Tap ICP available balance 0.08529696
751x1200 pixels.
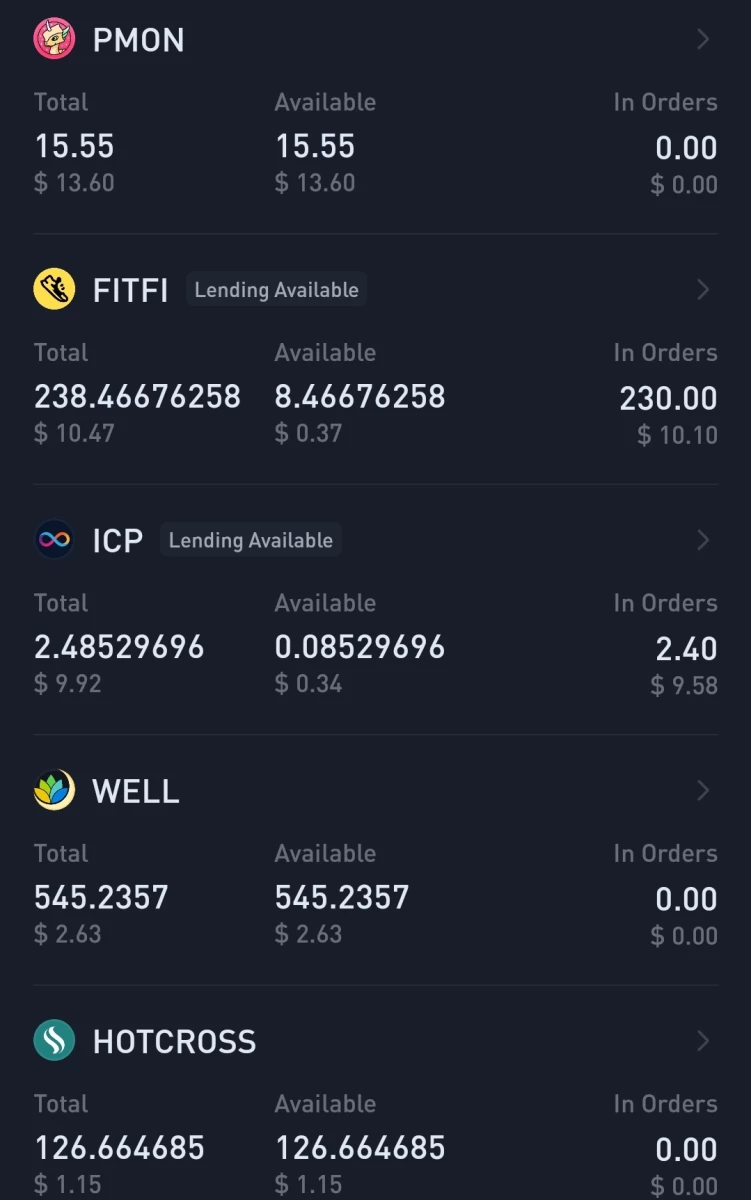360,647
